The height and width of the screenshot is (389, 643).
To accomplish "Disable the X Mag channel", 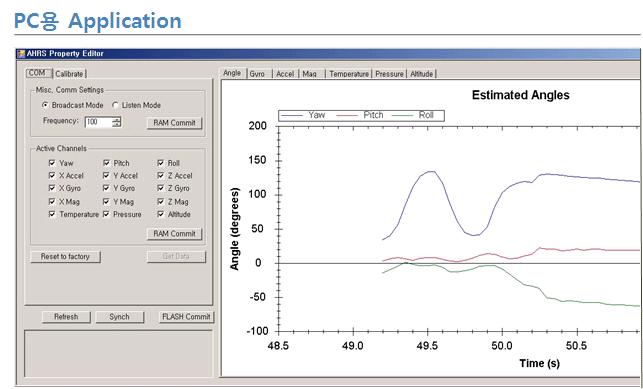I will [52, 201].
